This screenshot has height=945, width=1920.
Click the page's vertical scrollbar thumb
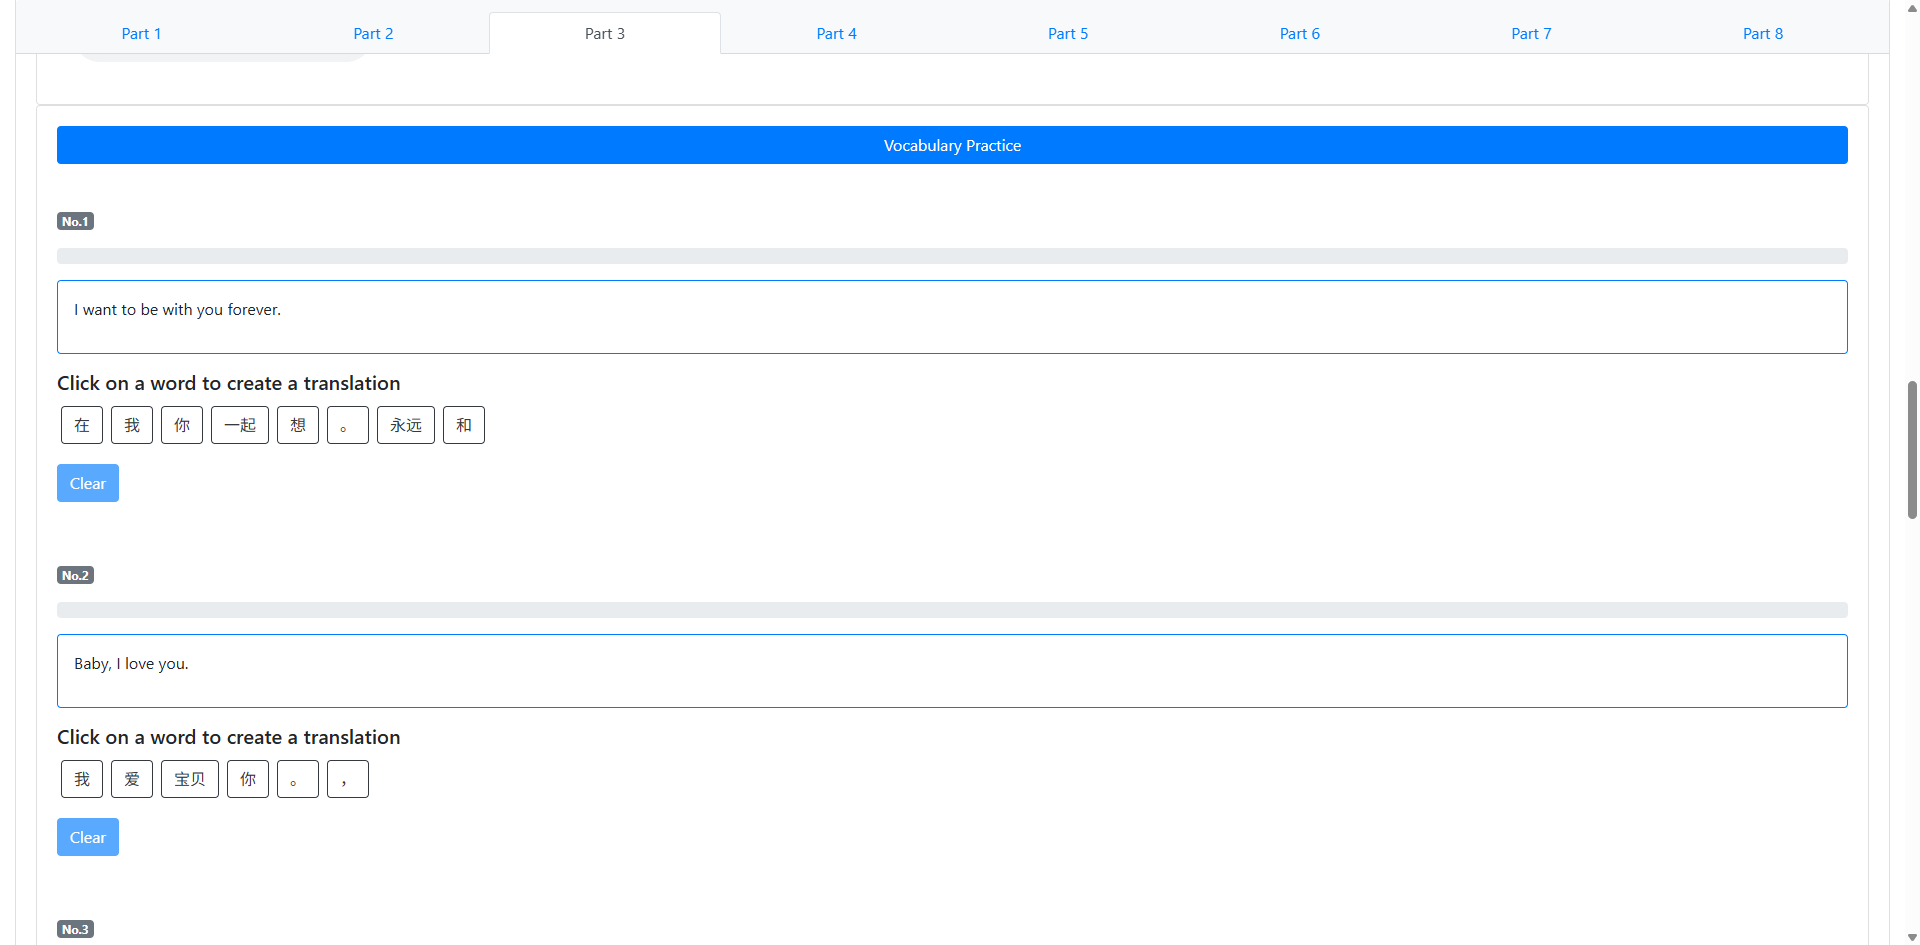1912,449
